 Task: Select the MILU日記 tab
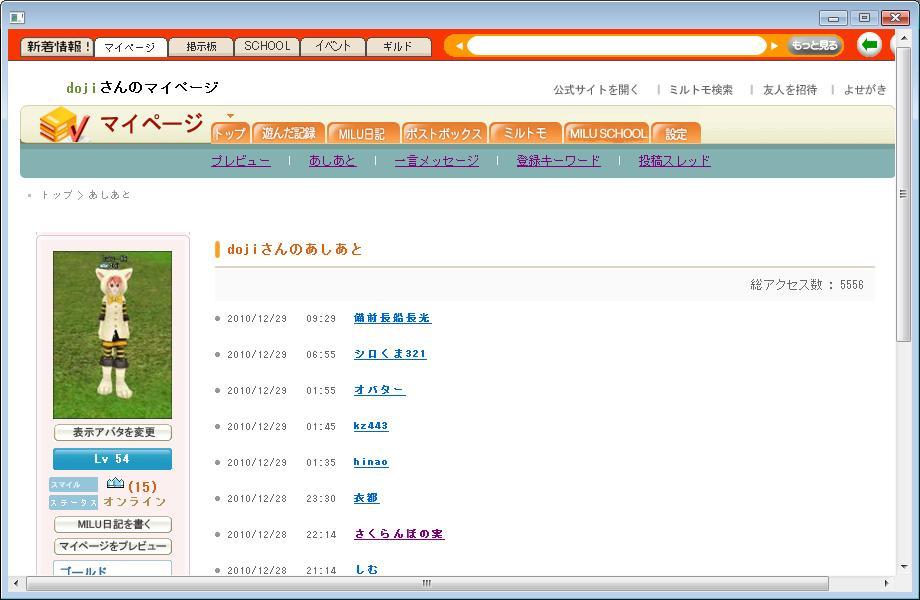[x=361, y=133]
